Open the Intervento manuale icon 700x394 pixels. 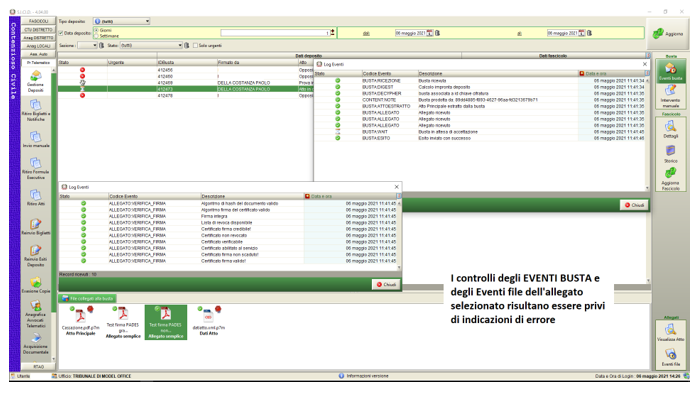[x=671, y=96]
